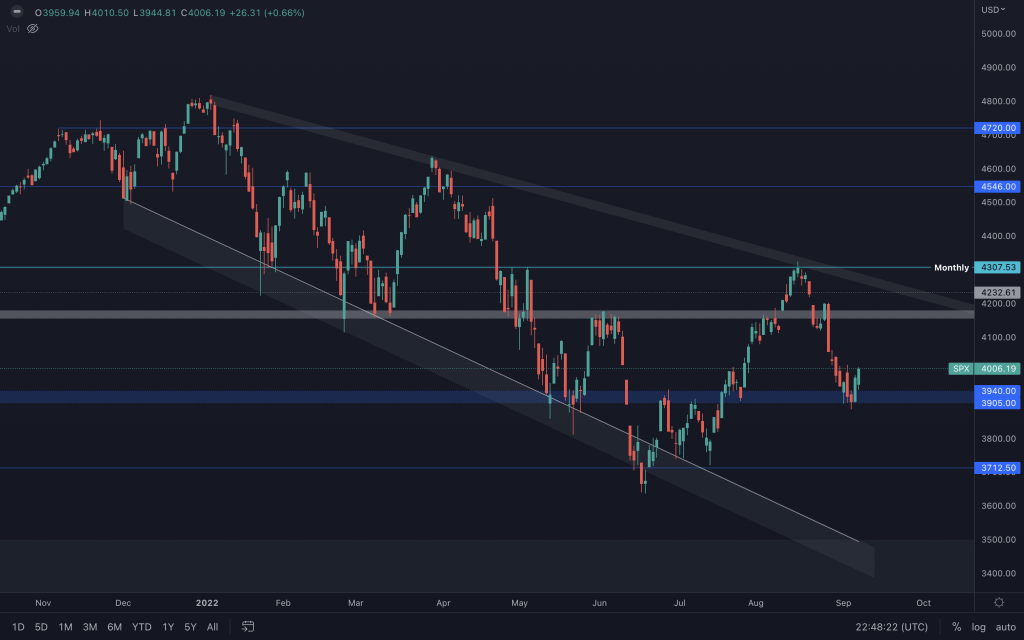1024x640 pixels.
Task: Open chart settings gear icon
Action: (x=999, y=602)
